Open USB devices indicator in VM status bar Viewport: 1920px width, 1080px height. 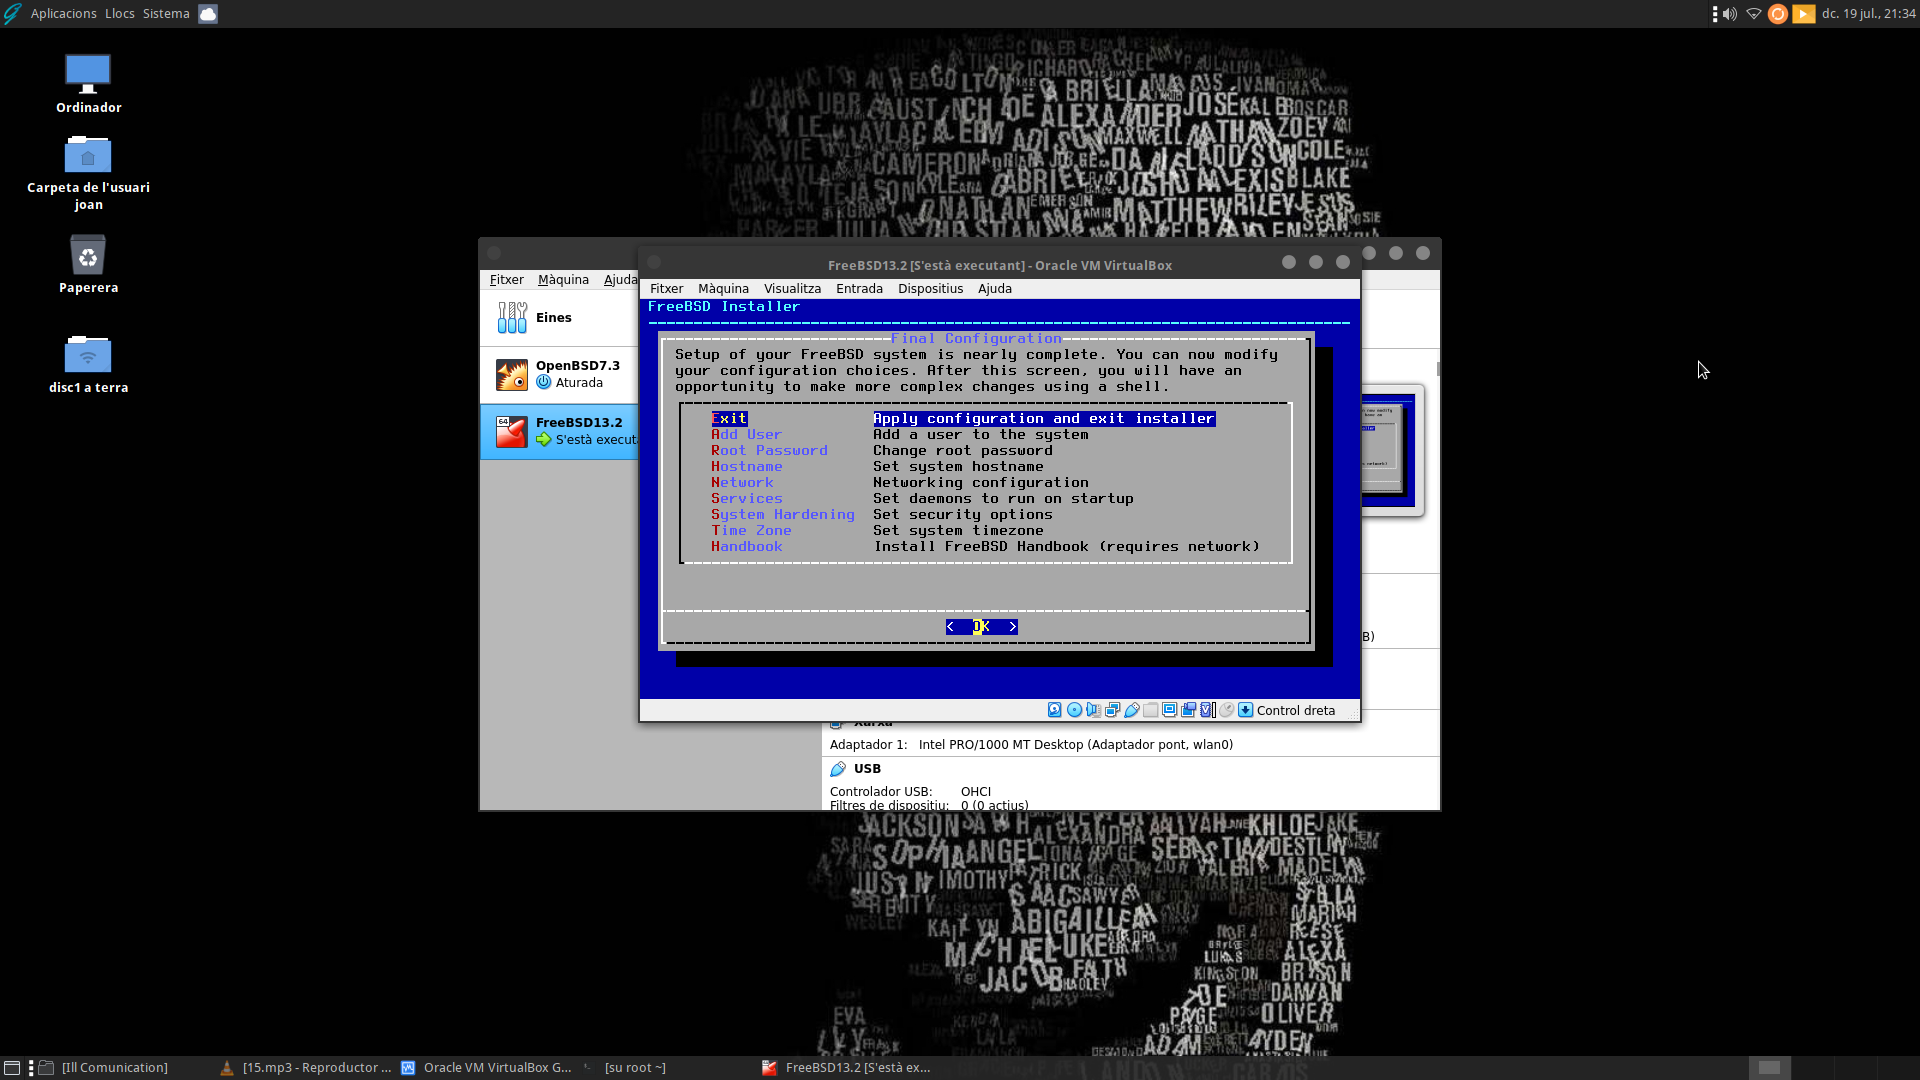[1131, 710]
